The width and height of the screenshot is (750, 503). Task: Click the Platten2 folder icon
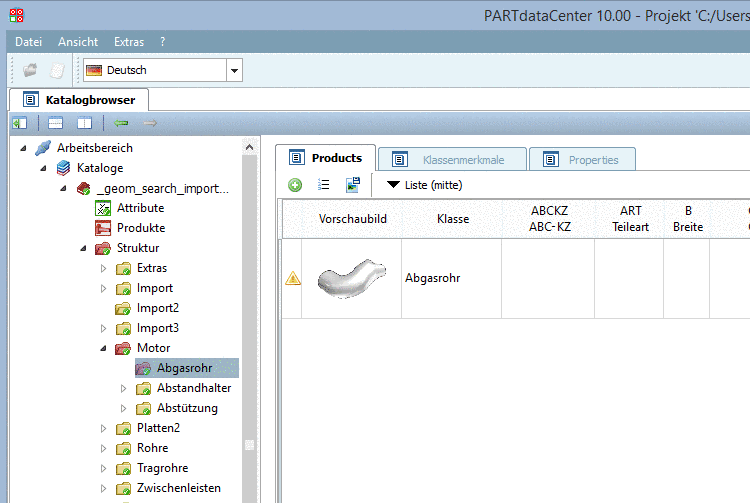[123, 428]
